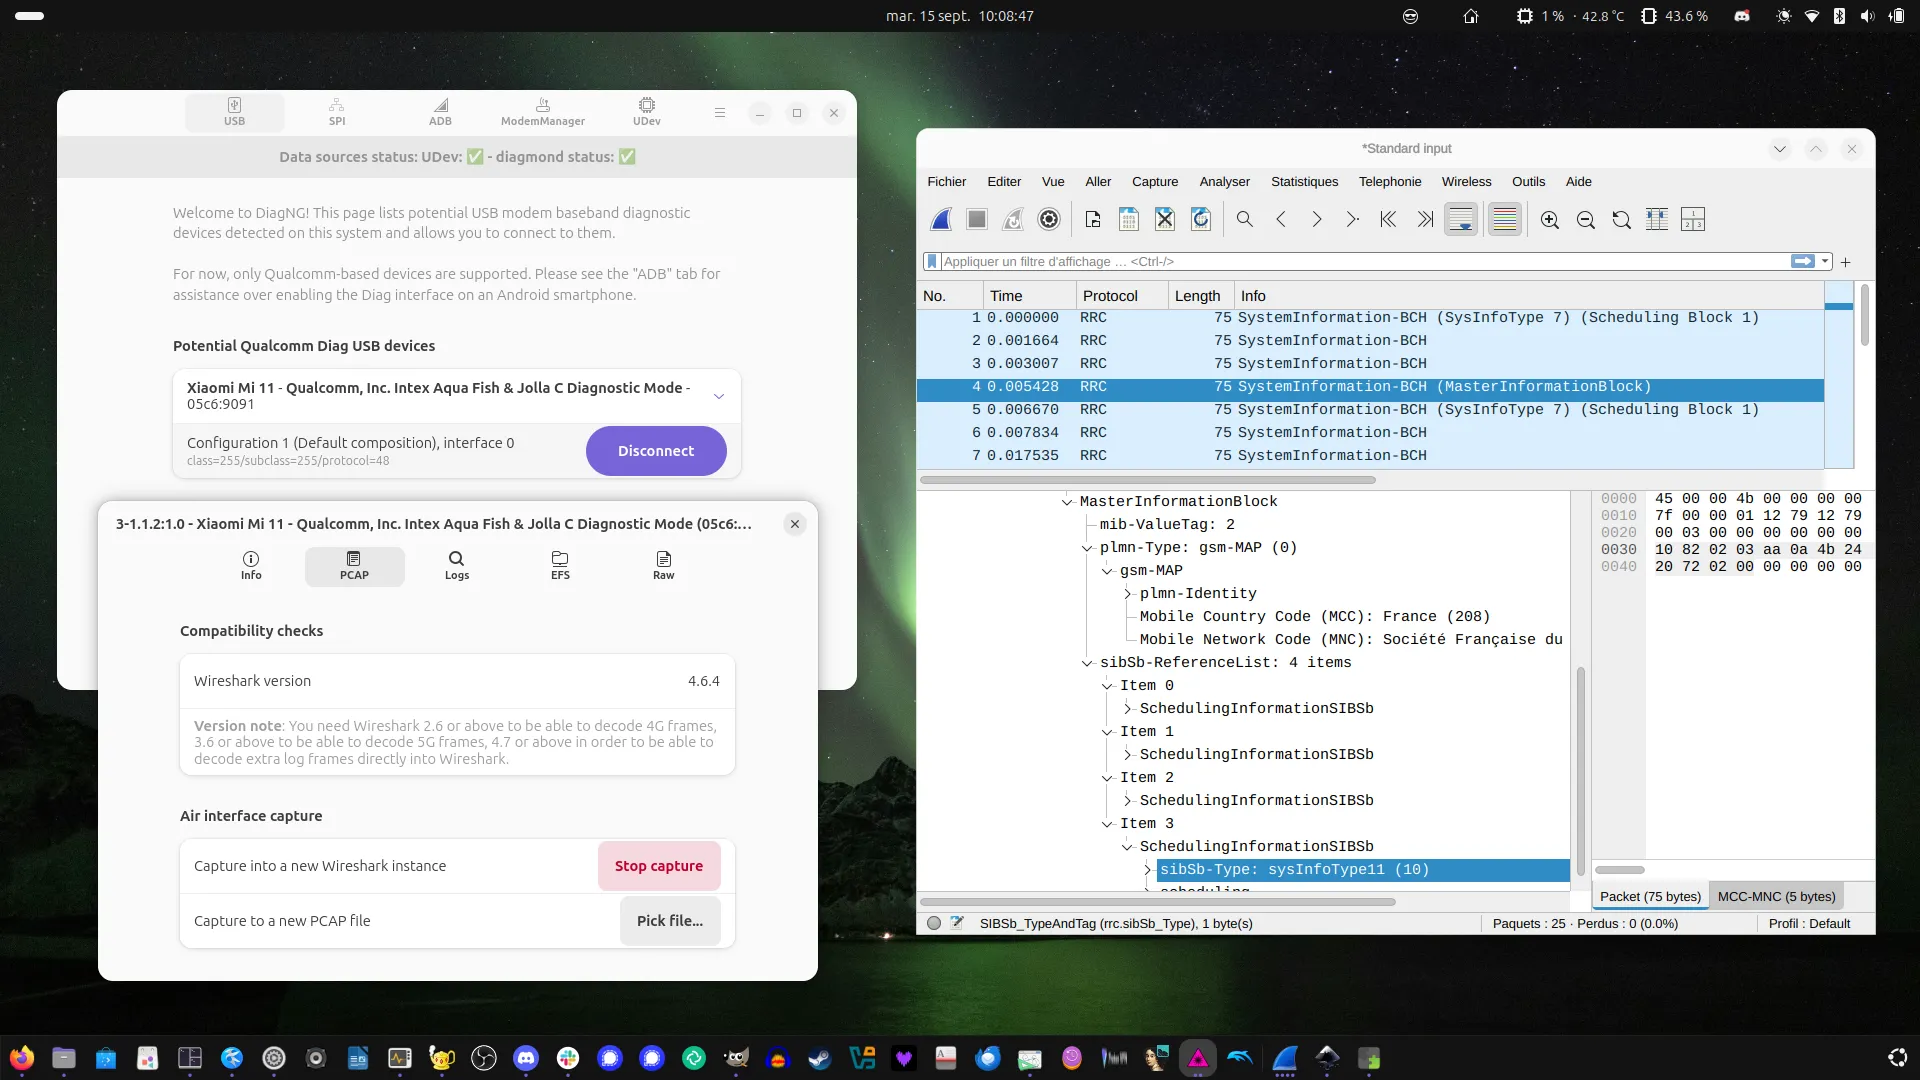Start capture with the Wireshark shark fin icon
Viewport: 1920px width, 1080px height.
[x=941, y=219]
